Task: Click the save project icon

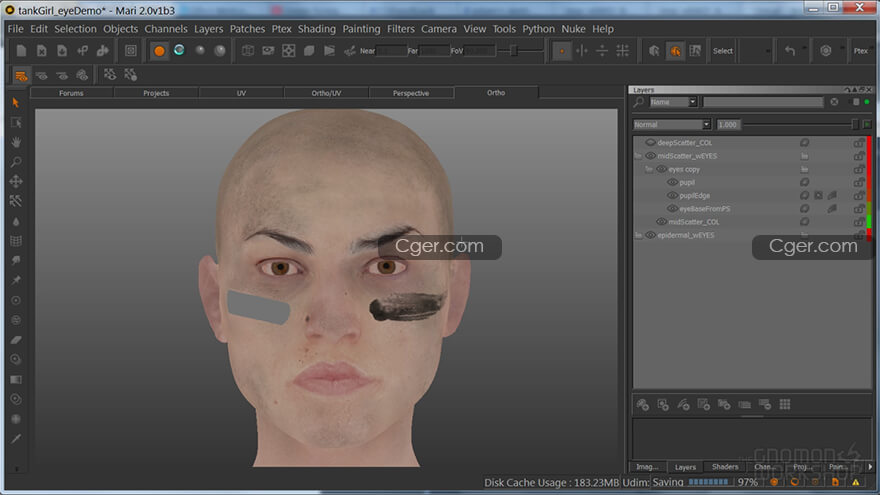Action: 62,51
